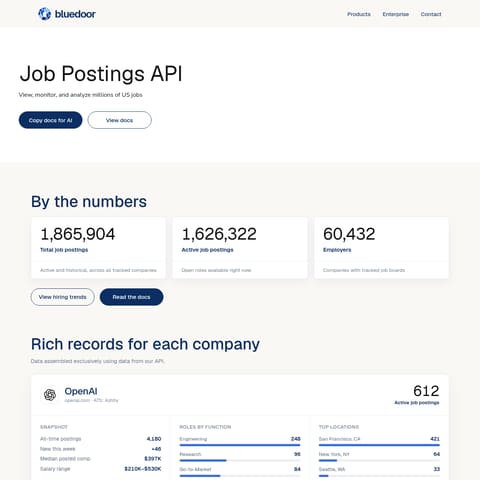
Task: Click the ROLES BY FUNCTION section label
Action: tap(205, 427)
